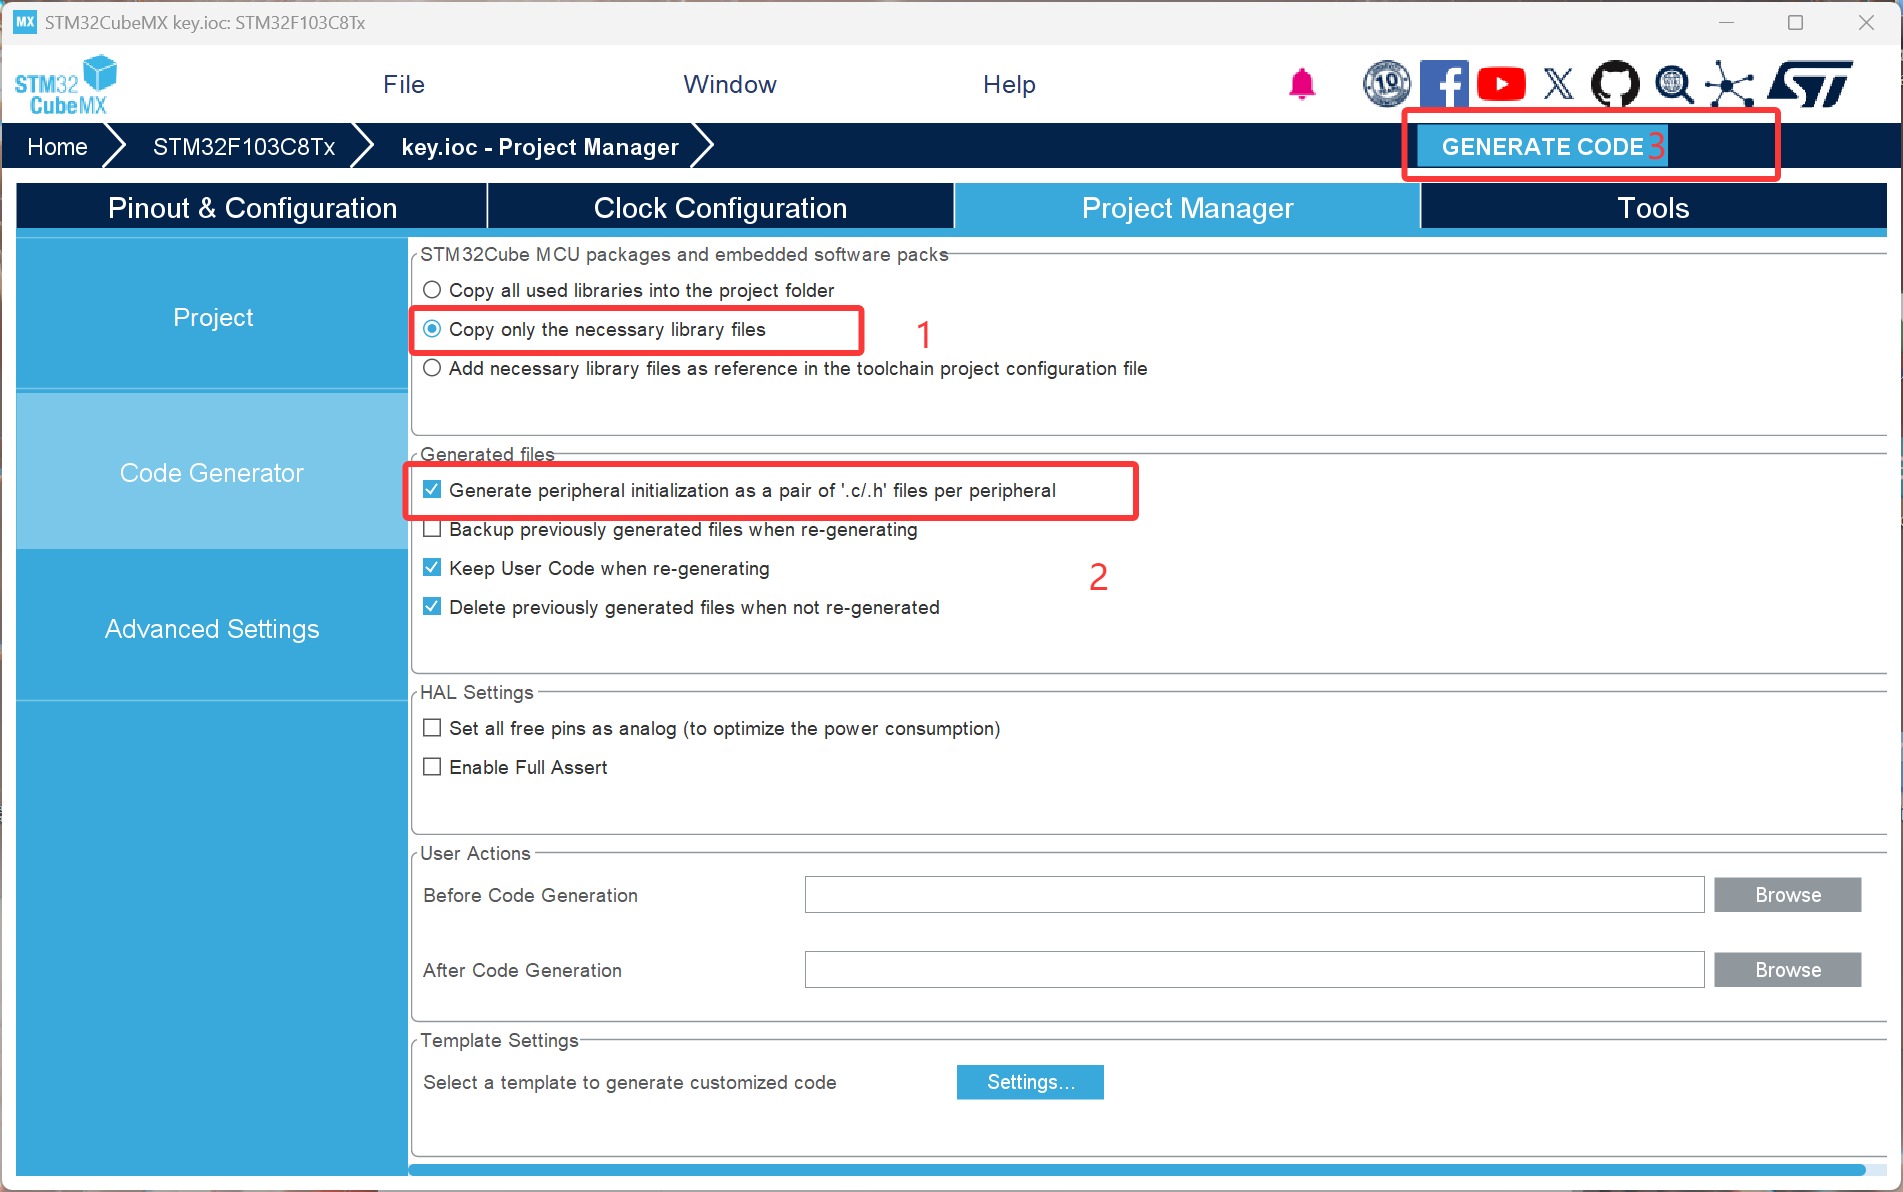Open Advanced Settings sidebar section

pyautogui.click(x=212, y=629)
